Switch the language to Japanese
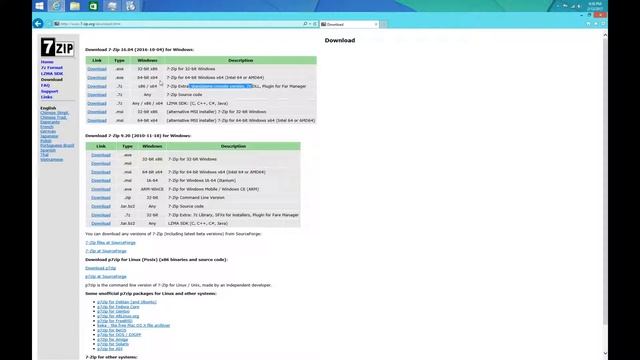This screenshot has width=640, height=360. 49,136
